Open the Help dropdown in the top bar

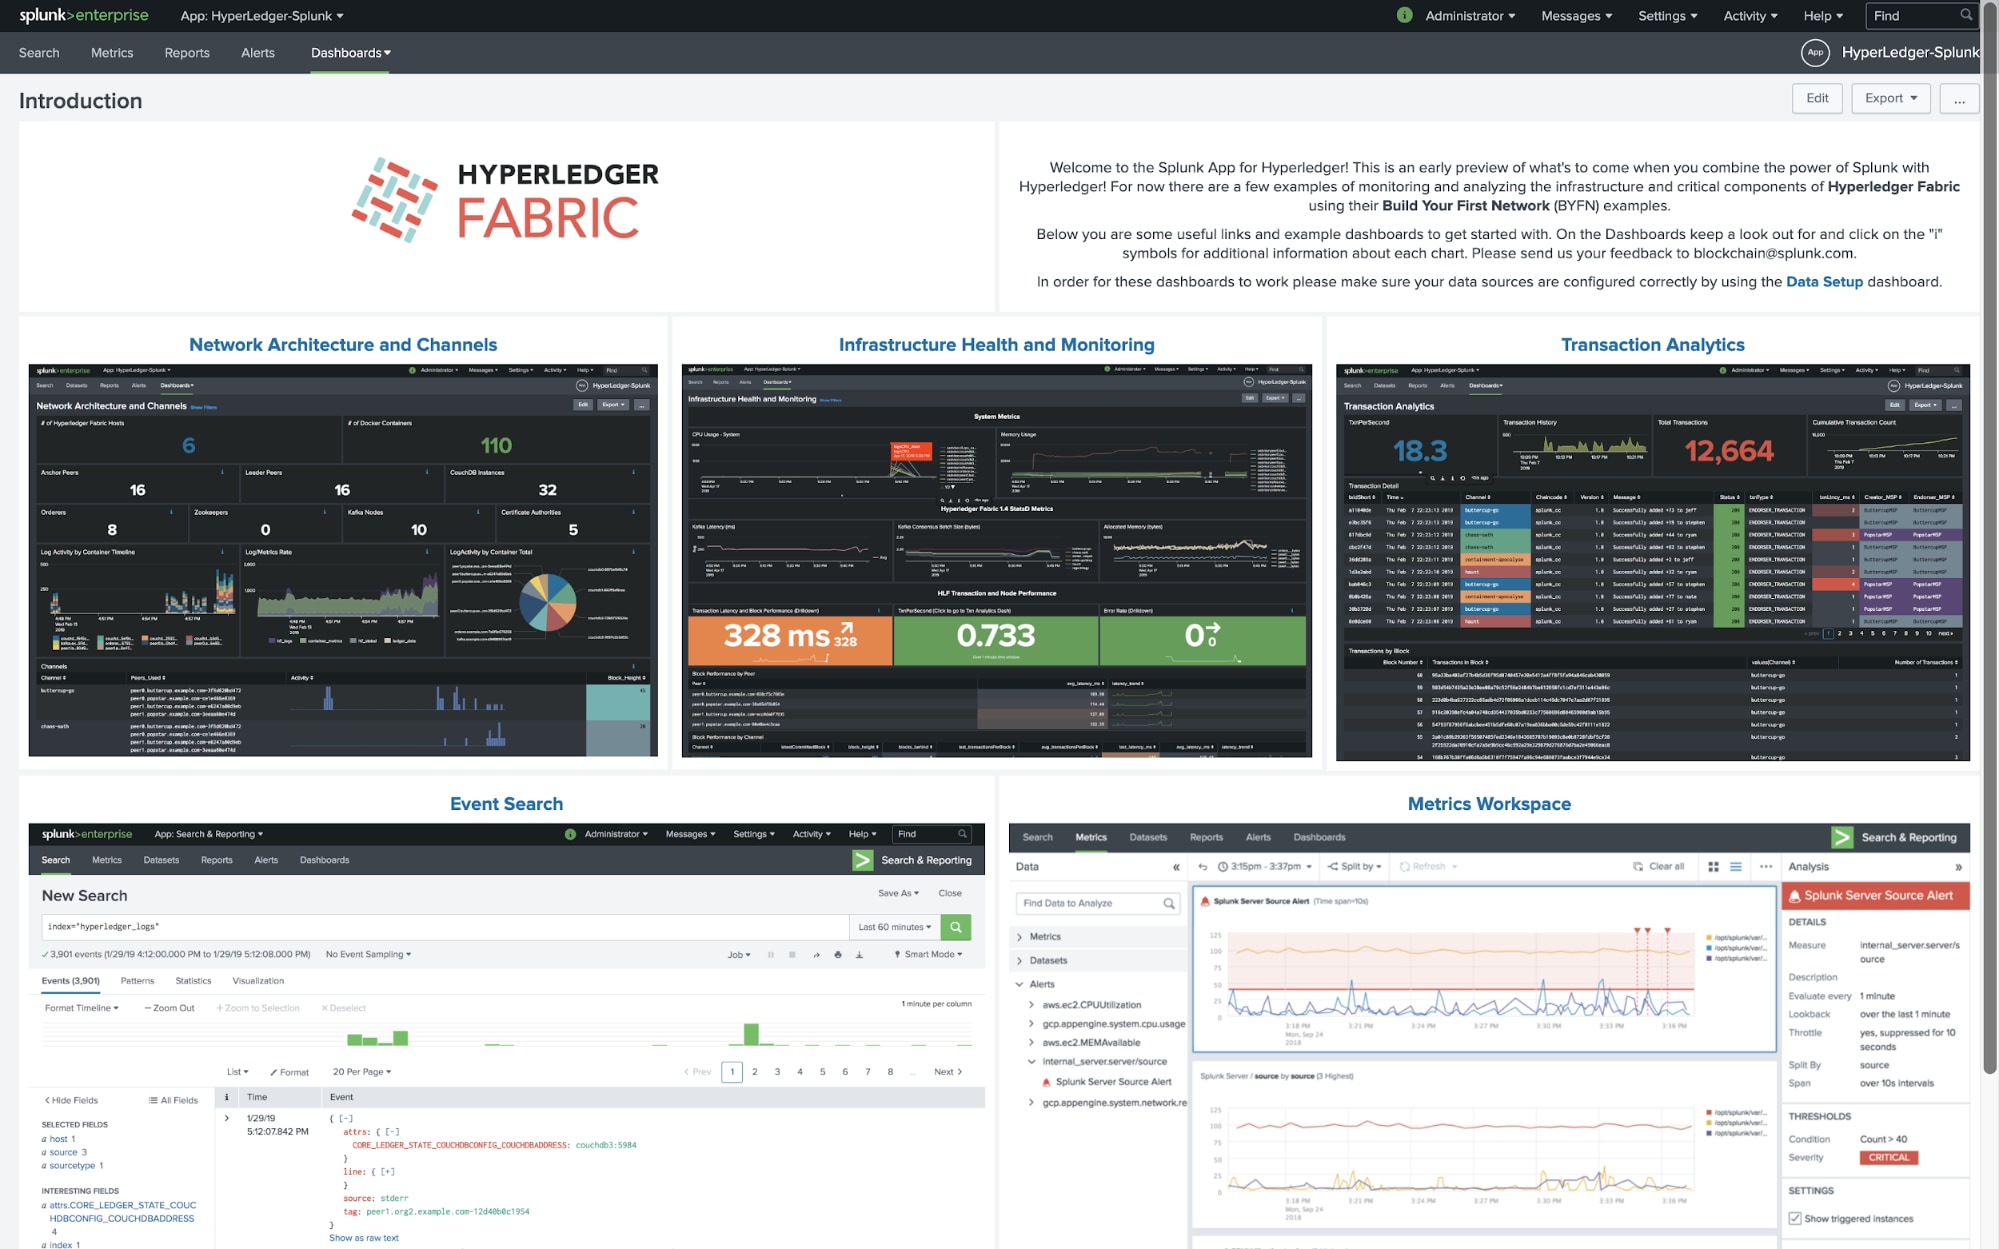pos(1823,16)
